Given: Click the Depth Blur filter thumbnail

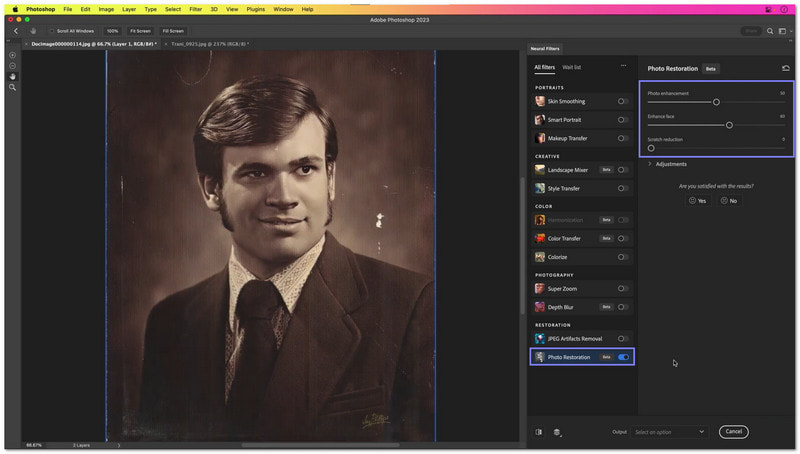Looking at the screenshot, I should coord(540,307).
